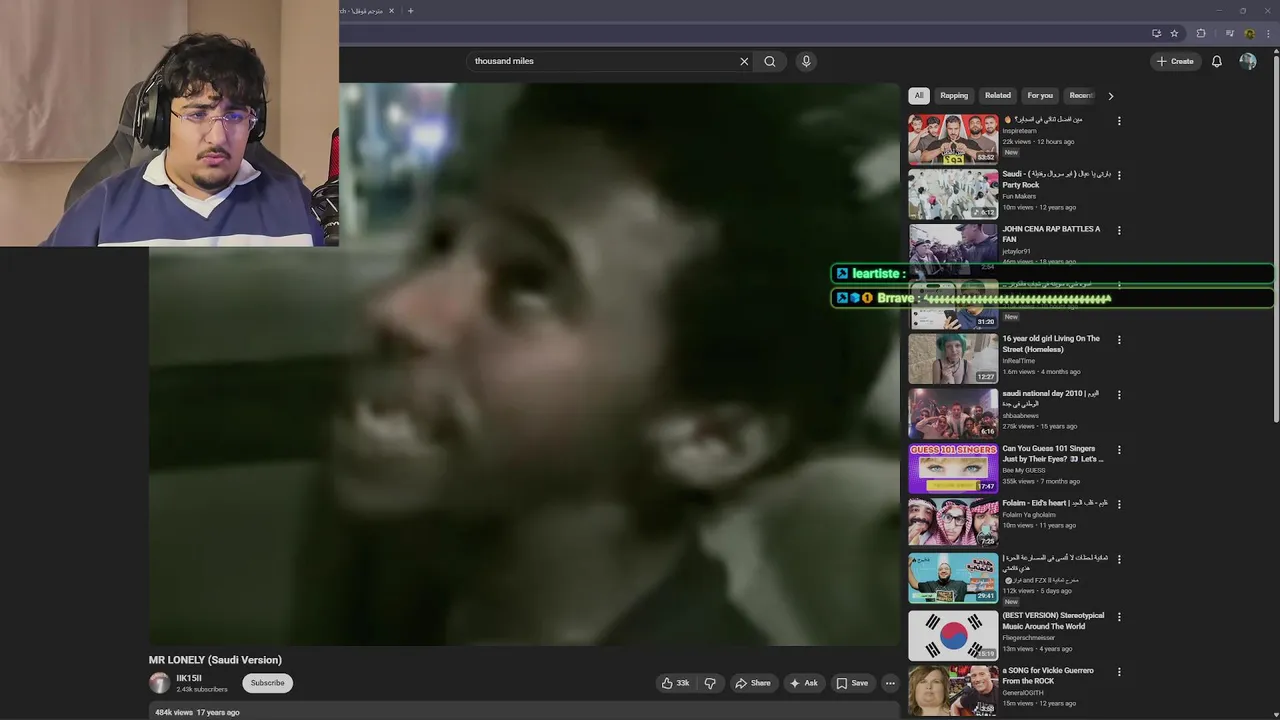
Task: Clear the search box with the X icon
Action: pyautogui.click(x=744, y=61)
